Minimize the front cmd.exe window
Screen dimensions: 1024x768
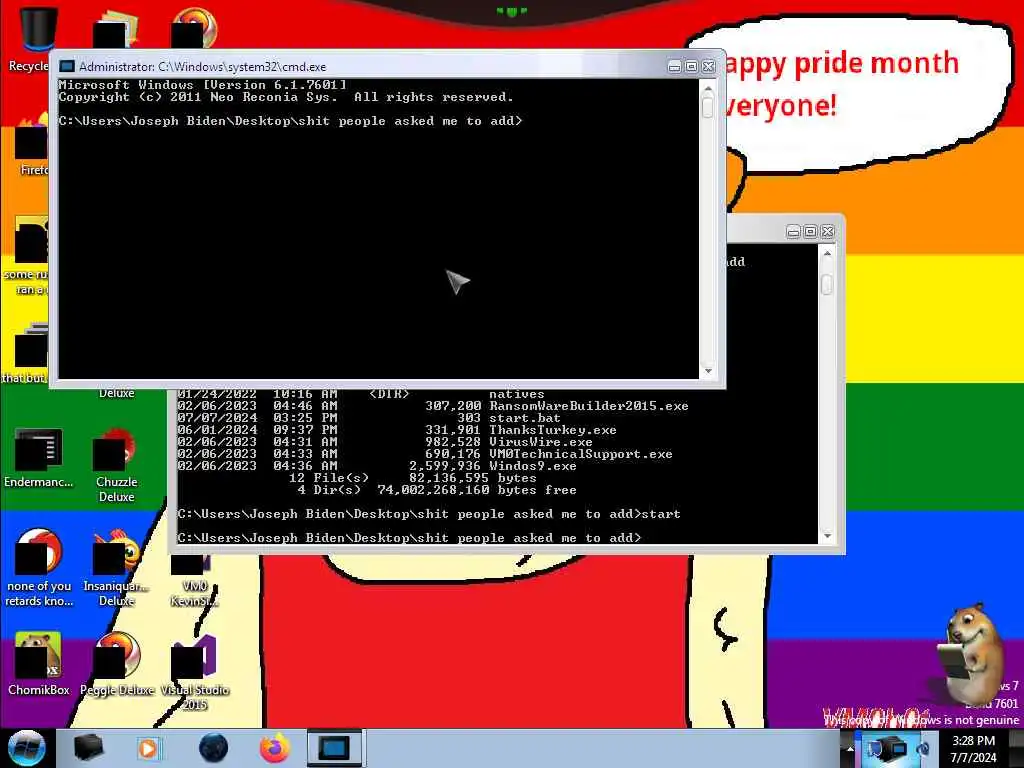675,67
